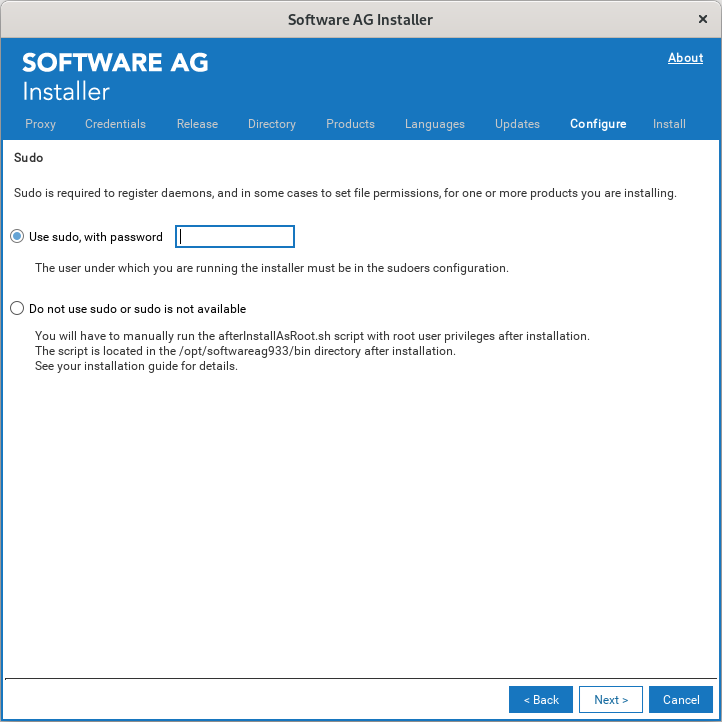Jump to the Products step

click(350, 124)
